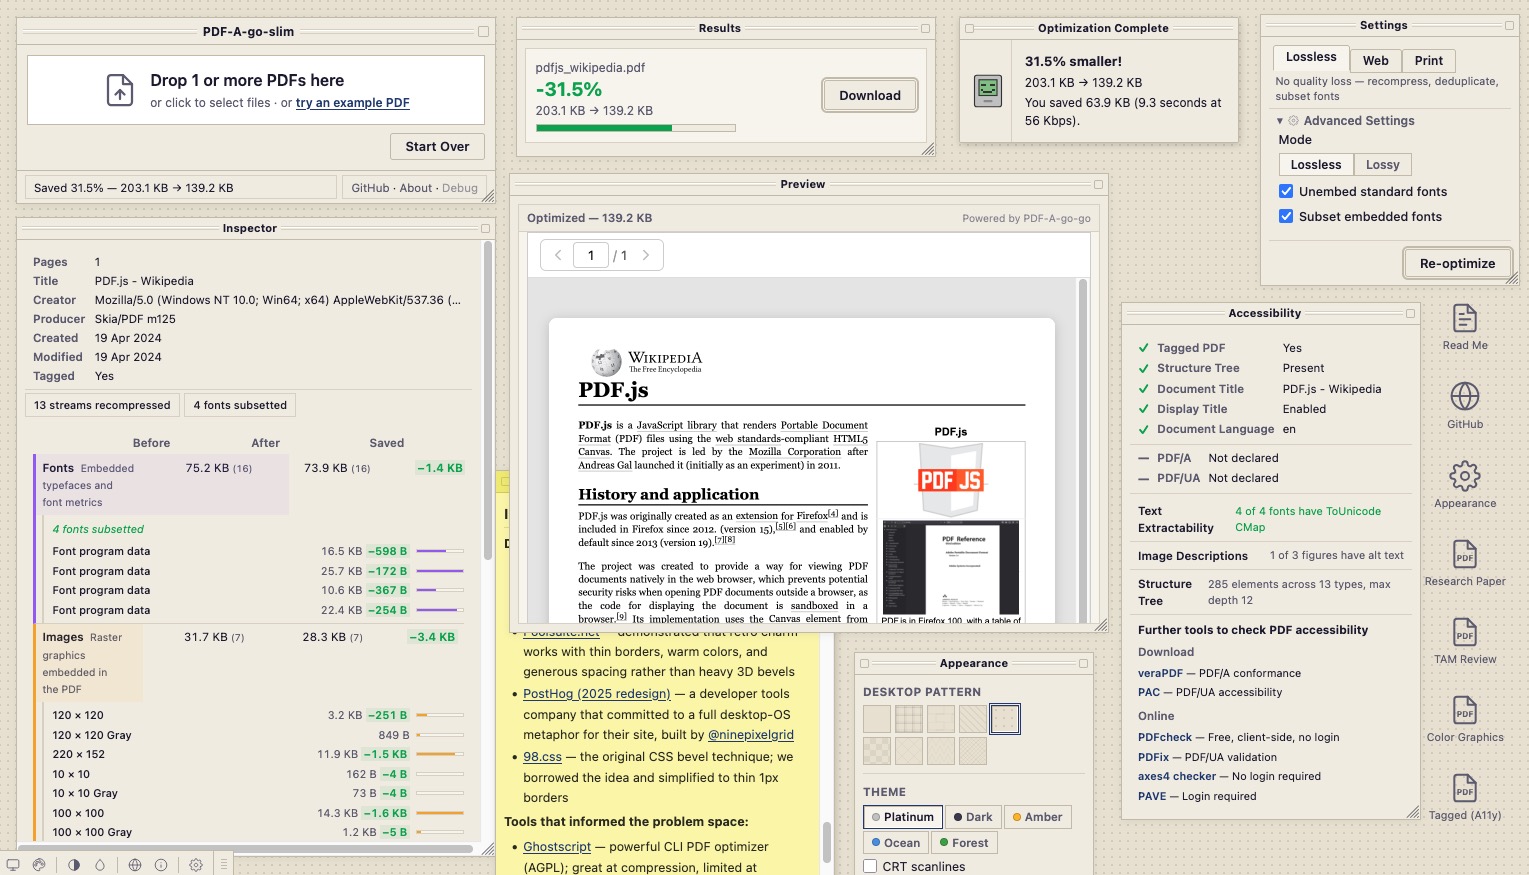Click the computer face icon in Optimization Complete

[988, 91]
